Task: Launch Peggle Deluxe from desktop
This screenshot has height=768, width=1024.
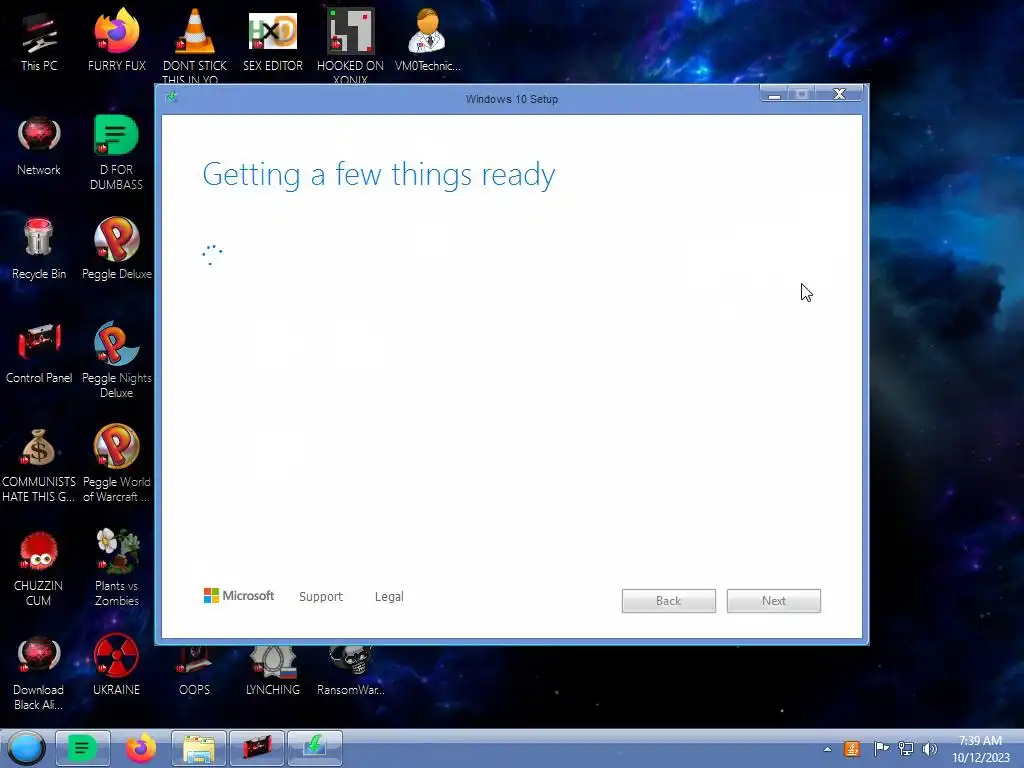Action: 116,249
